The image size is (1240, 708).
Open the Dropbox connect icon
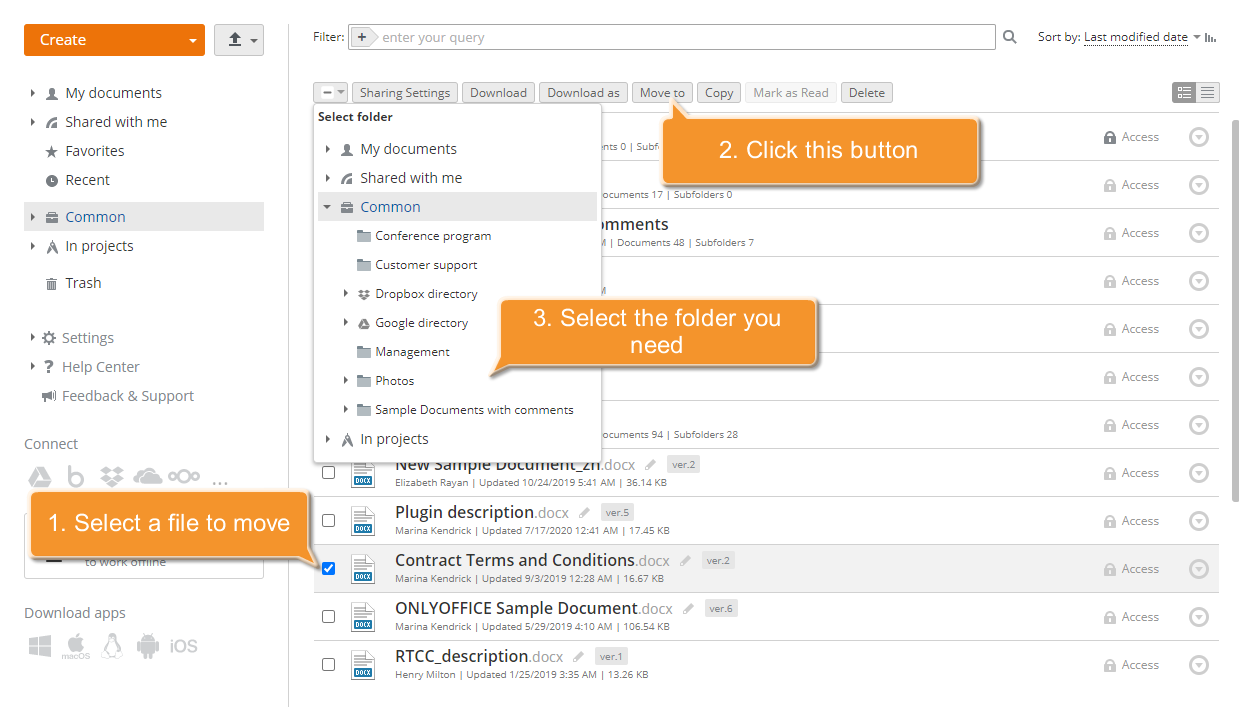click(x=112, y=477)
